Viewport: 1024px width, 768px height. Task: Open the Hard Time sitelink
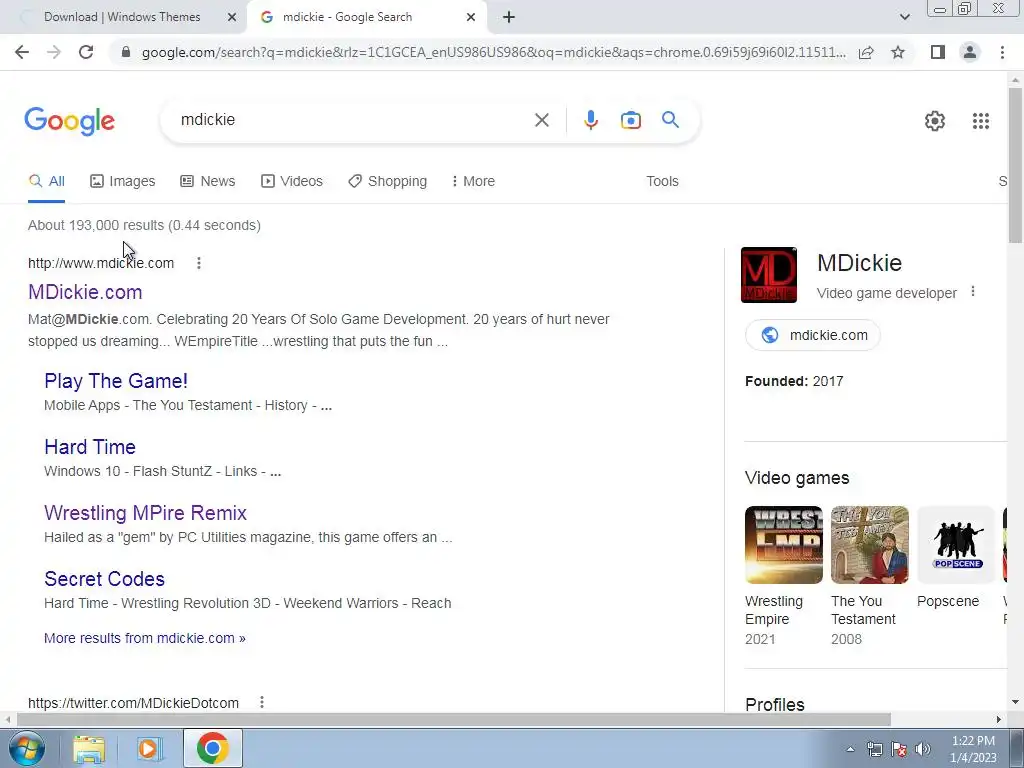90,447
